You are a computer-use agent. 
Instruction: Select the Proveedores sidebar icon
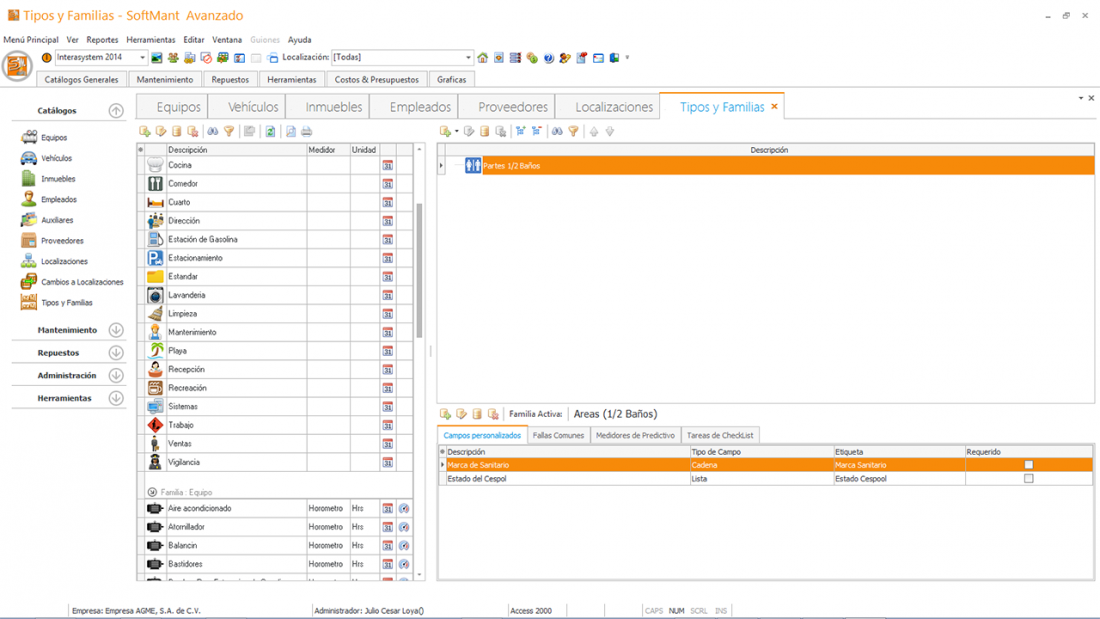[29, 240]
